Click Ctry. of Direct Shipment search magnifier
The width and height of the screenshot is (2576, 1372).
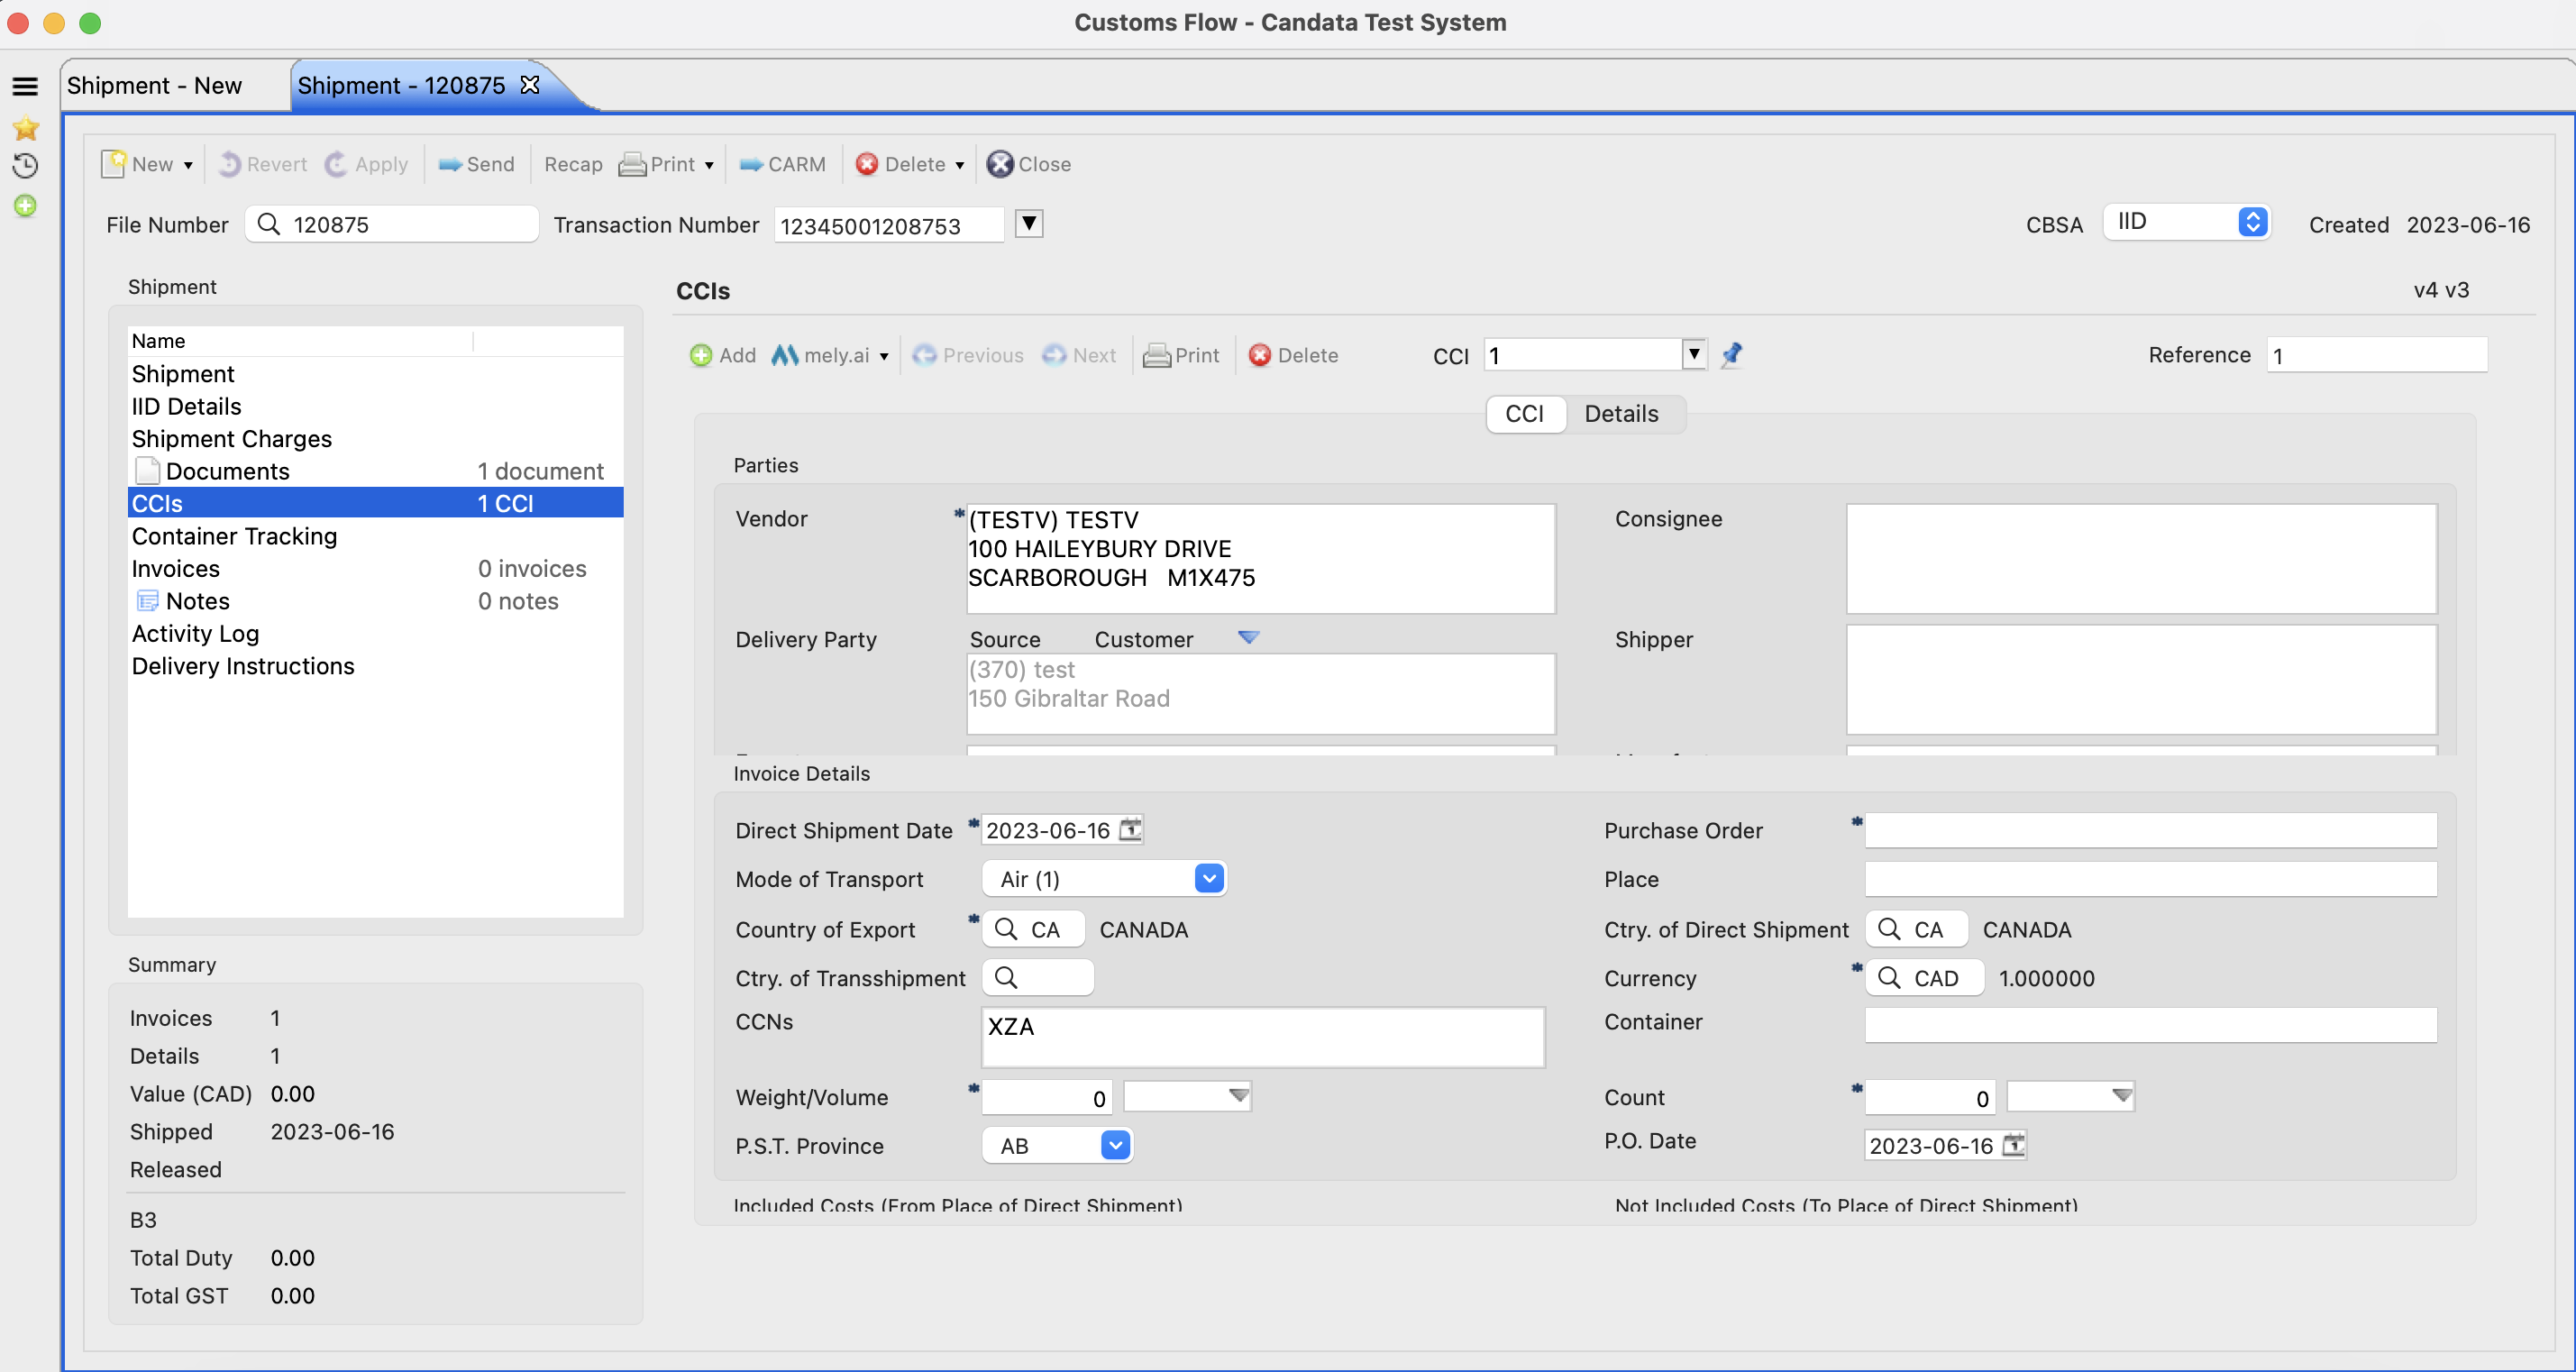(1888, 929)
